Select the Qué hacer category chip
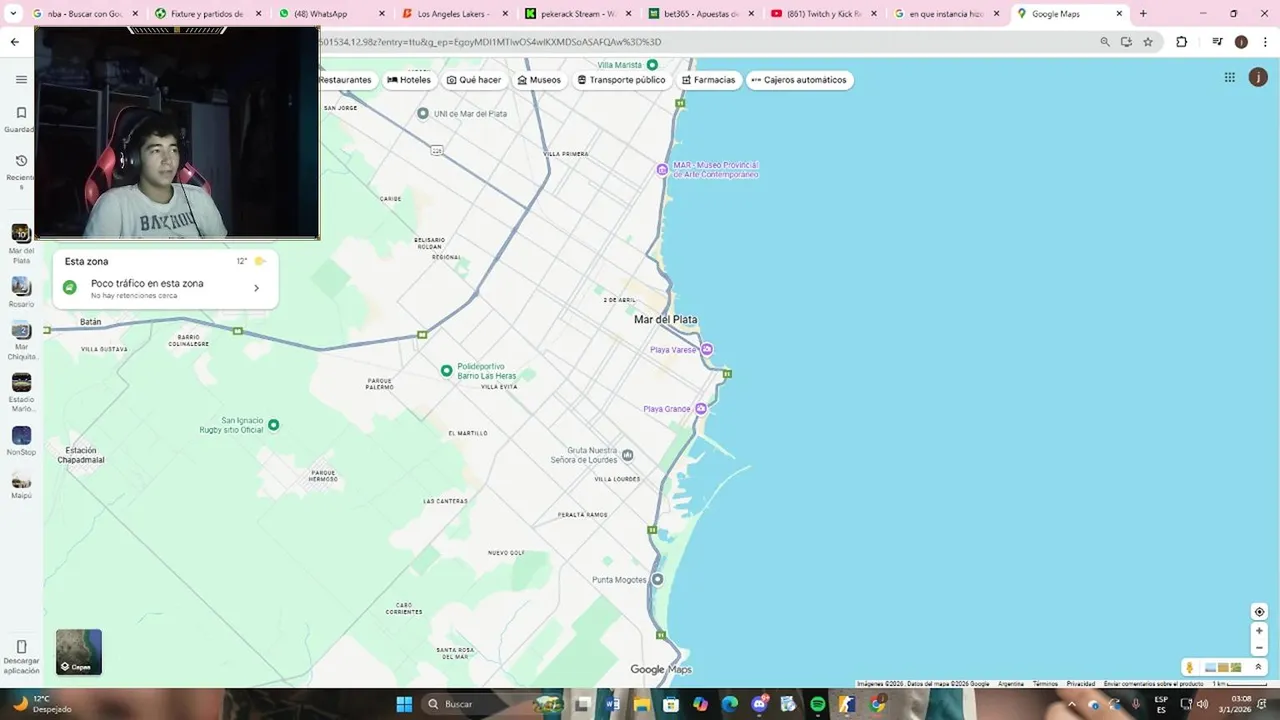1280x720 pixels. (474, 80)
